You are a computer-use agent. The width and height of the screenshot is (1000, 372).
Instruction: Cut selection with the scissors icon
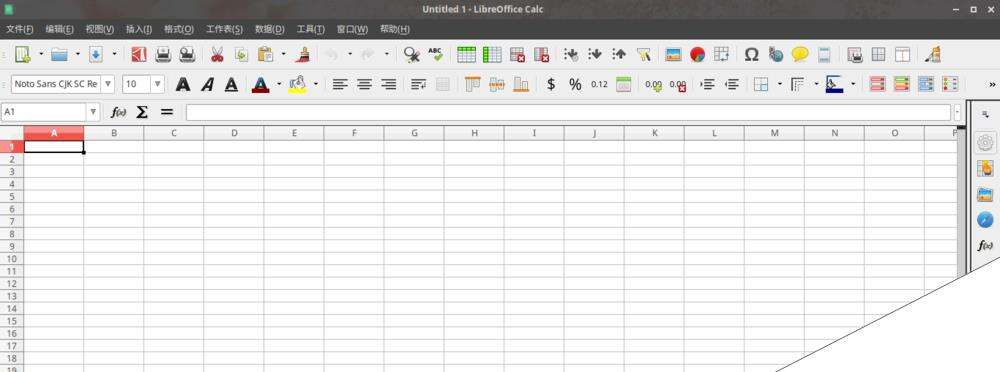point(217,55)
